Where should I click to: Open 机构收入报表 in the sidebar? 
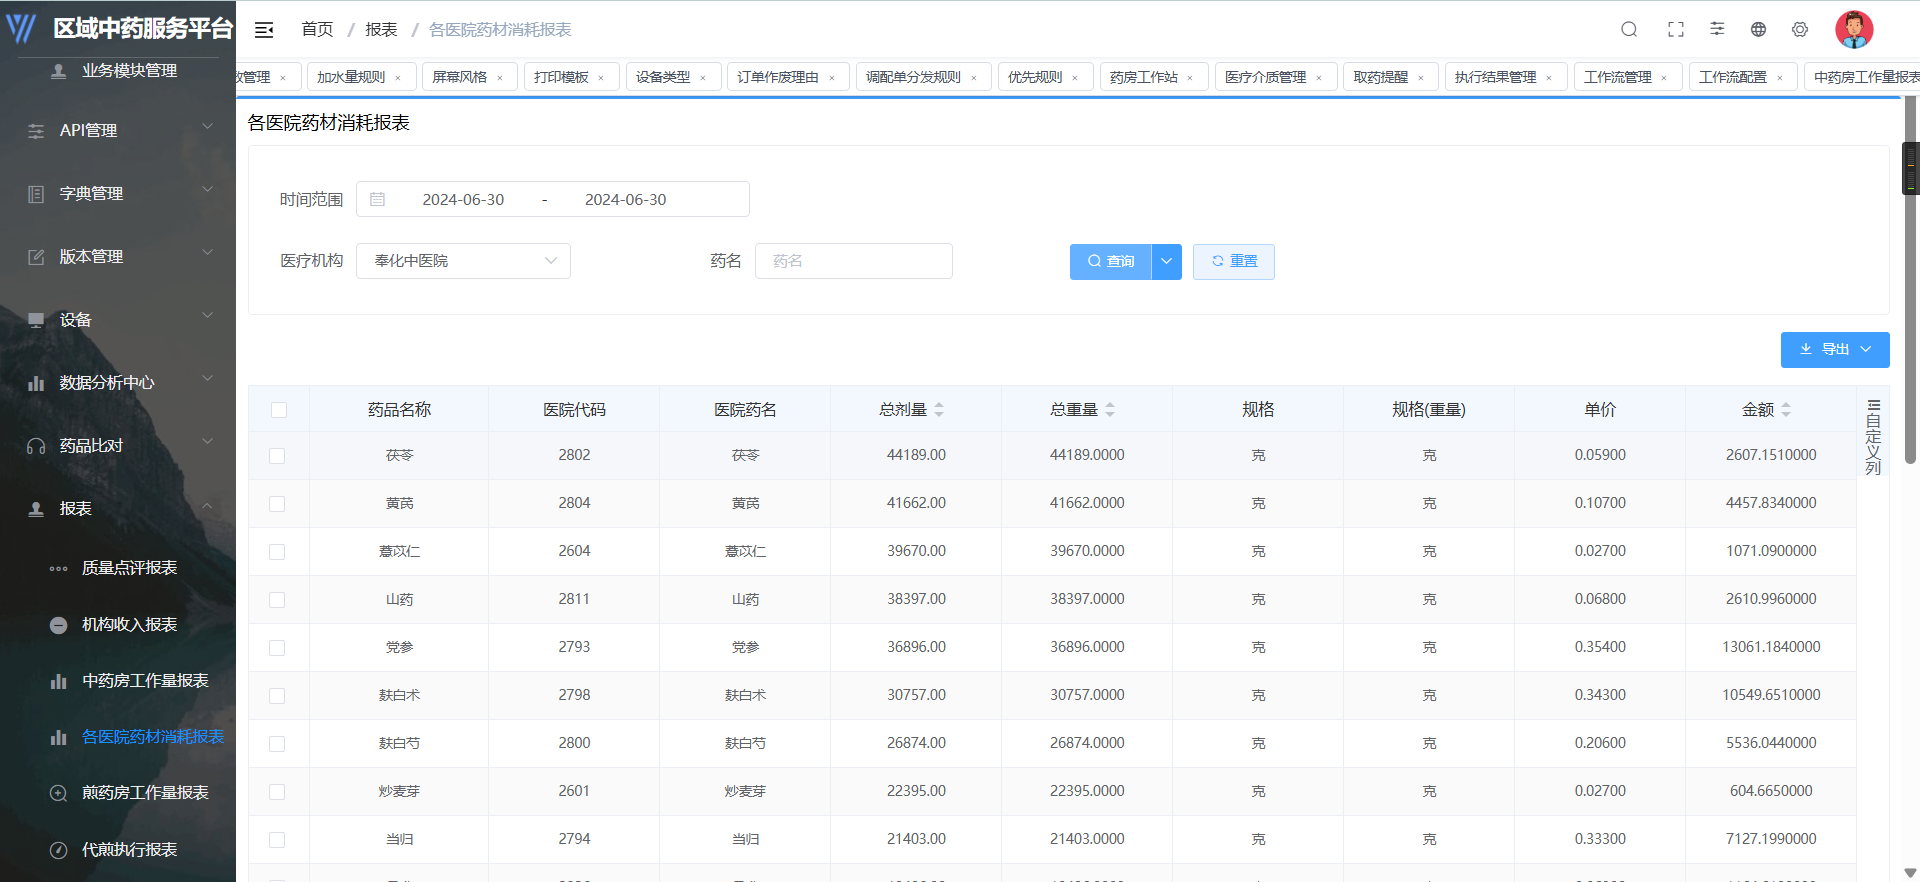(129, 624)
